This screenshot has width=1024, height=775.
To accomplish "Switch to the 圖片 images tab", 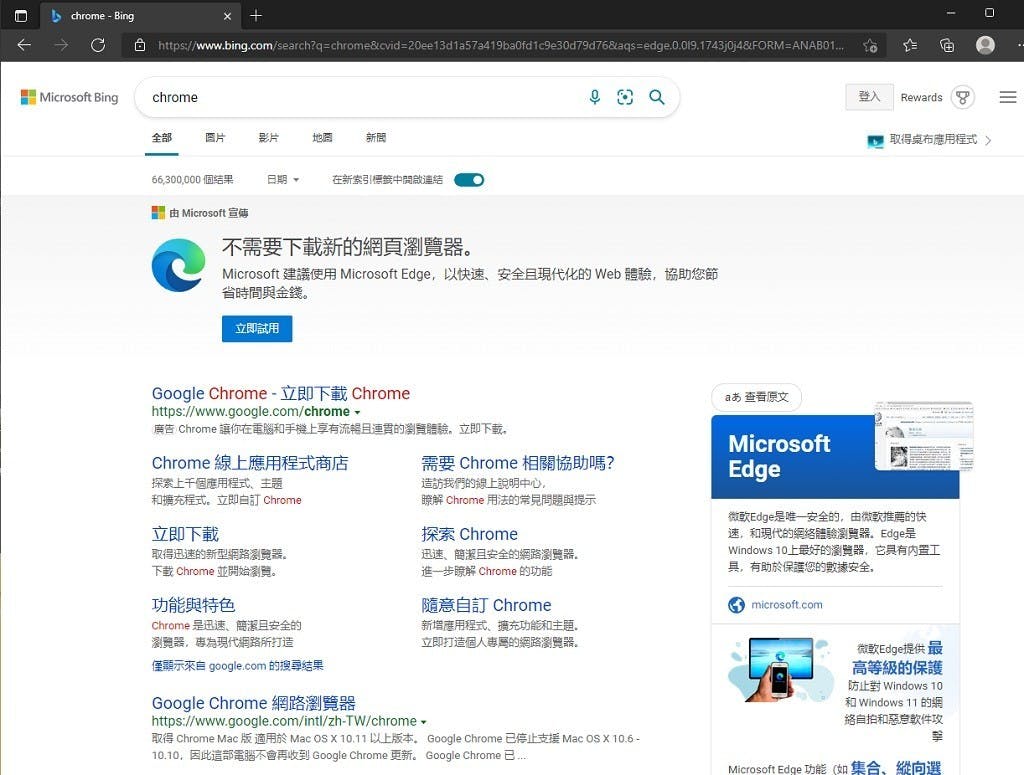I will pyautogui.click(x=215, y=138).
